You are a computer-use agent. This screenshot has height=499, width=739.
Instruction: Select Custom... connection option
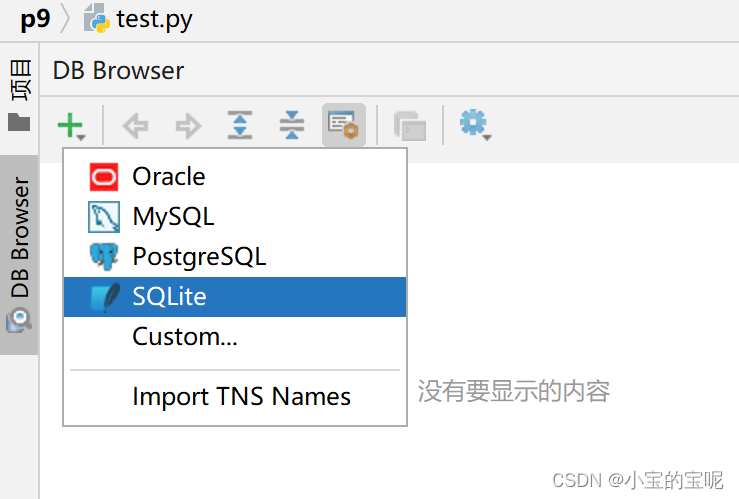(x=235, y=336)
